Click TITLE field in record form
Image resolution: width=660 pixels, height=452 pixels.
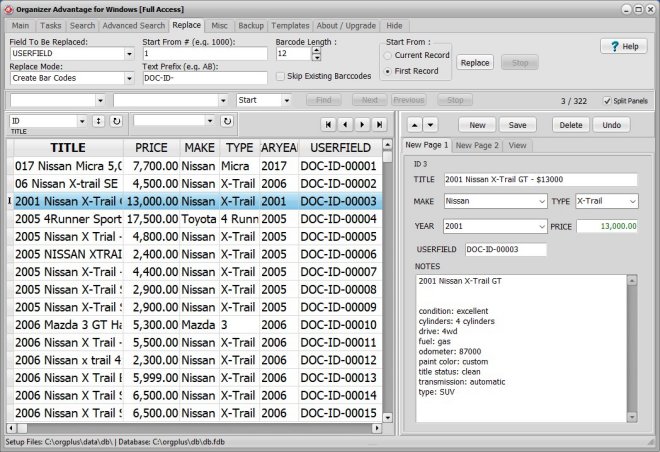[x=540, y=180]
